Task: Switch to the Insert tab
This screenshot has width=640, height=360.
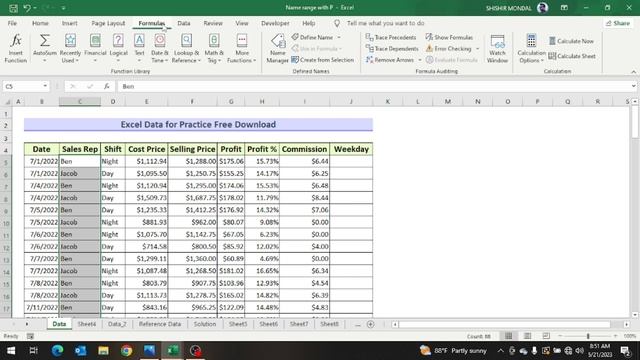Action: 69,23
